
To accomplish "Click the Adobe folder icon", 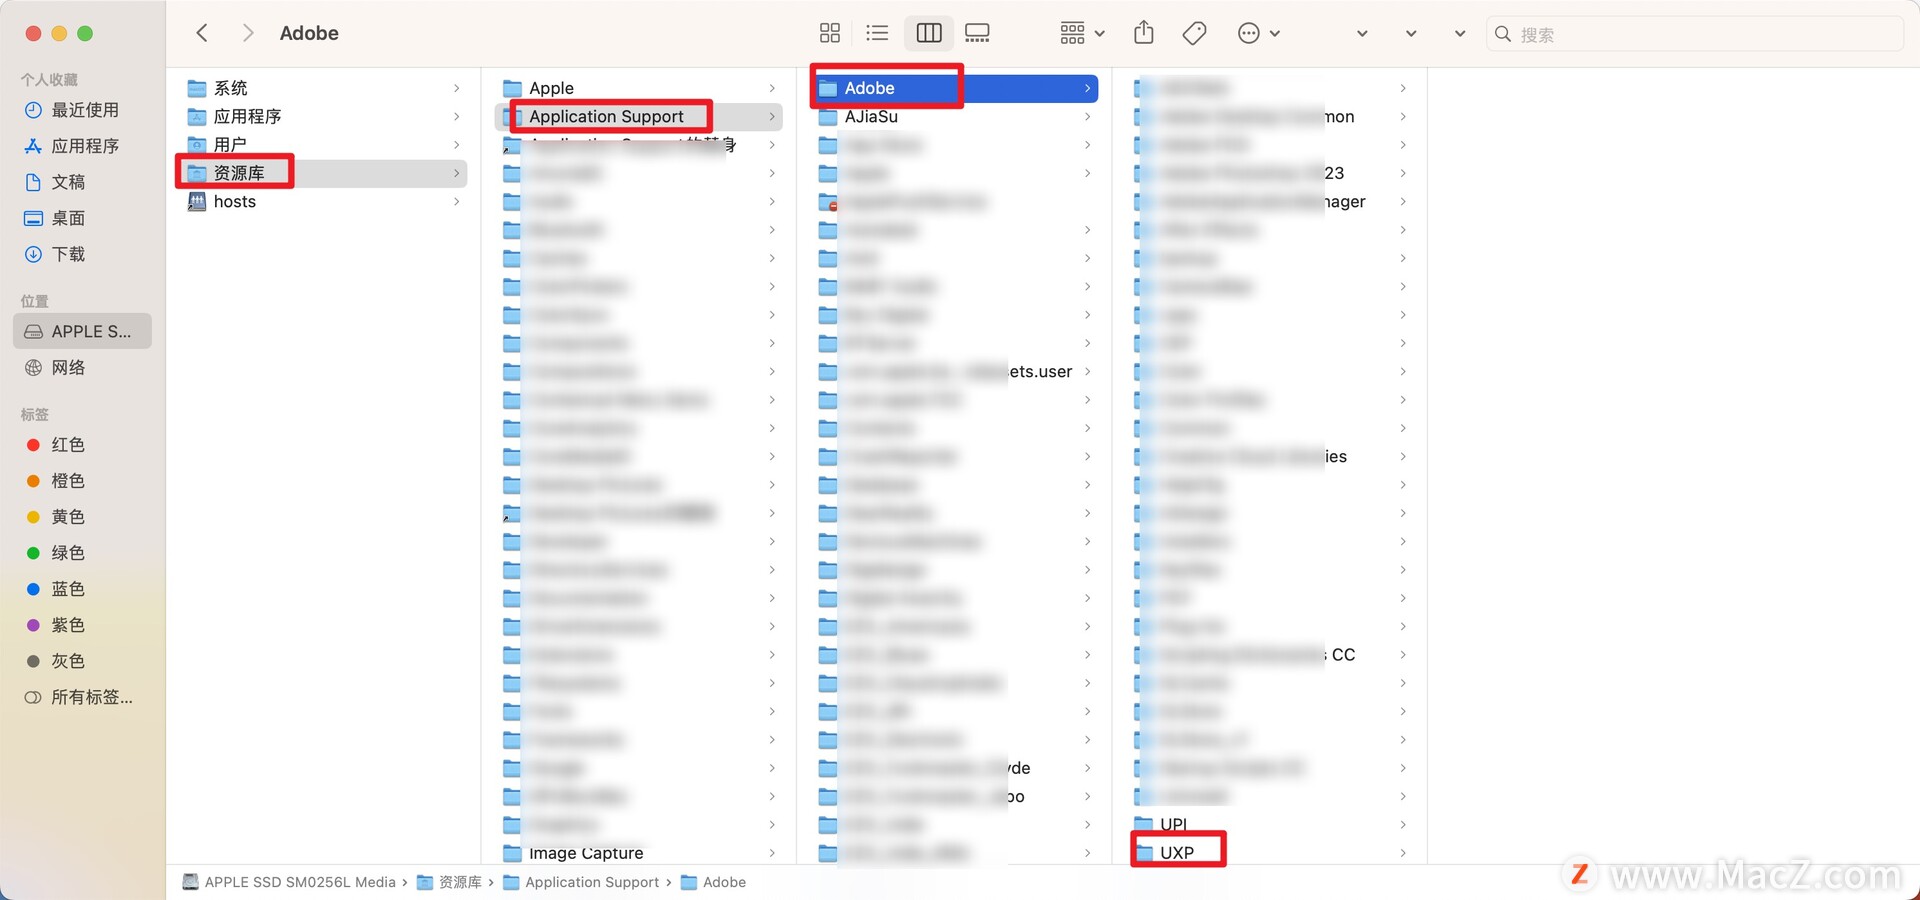I will click(x=828, y=88).
